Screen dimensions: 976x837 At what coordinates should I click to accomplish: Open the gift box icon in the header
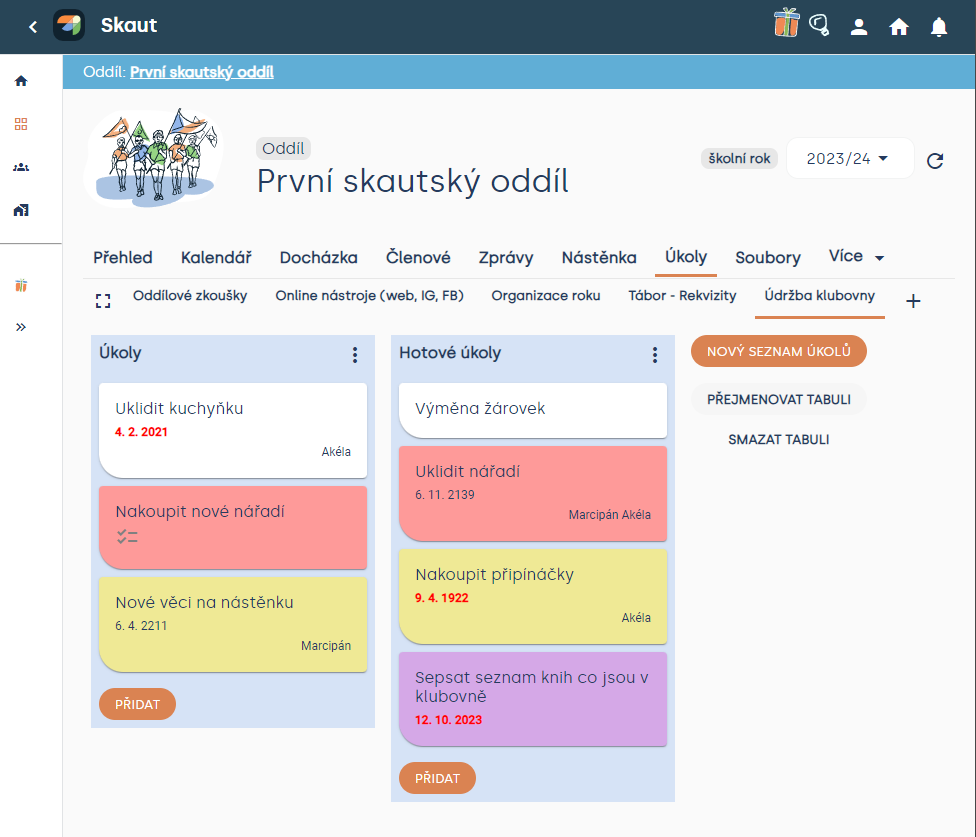pyautogui.click(x=786, y=23)
